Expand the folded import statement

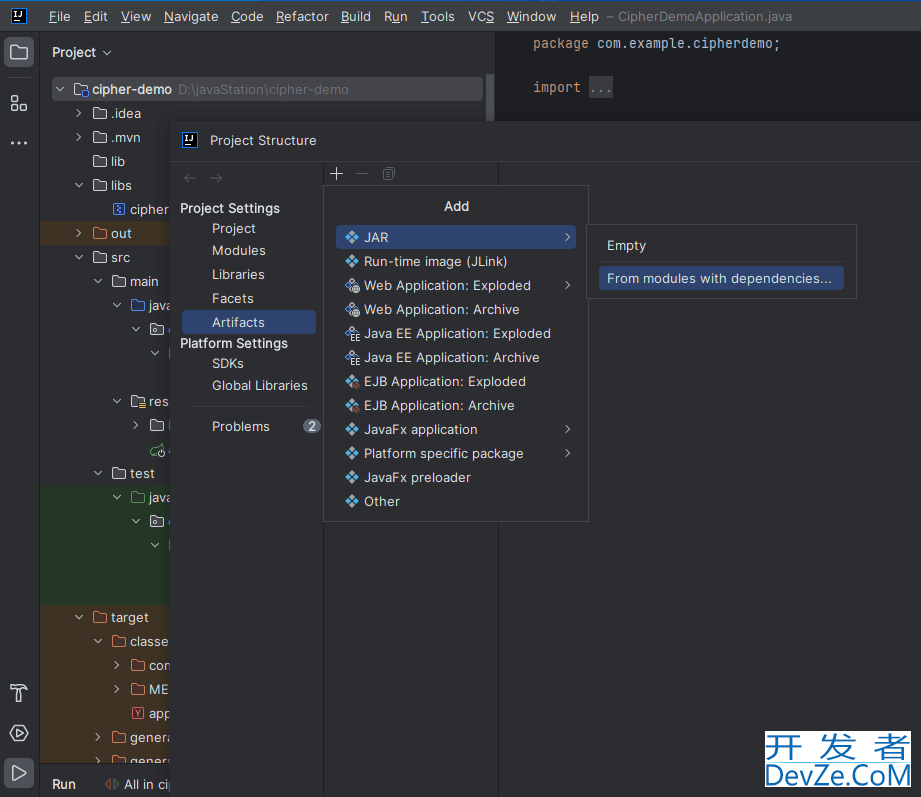point(601,88)
